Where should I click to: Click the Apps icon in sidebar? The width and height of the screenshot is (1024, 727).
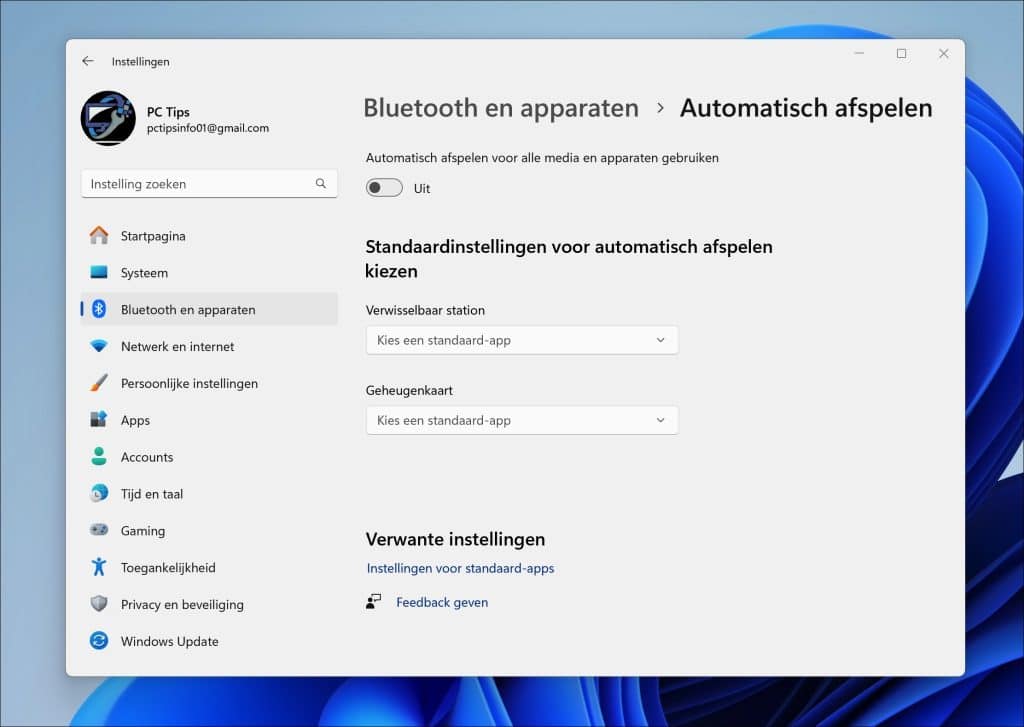[99, 419]
